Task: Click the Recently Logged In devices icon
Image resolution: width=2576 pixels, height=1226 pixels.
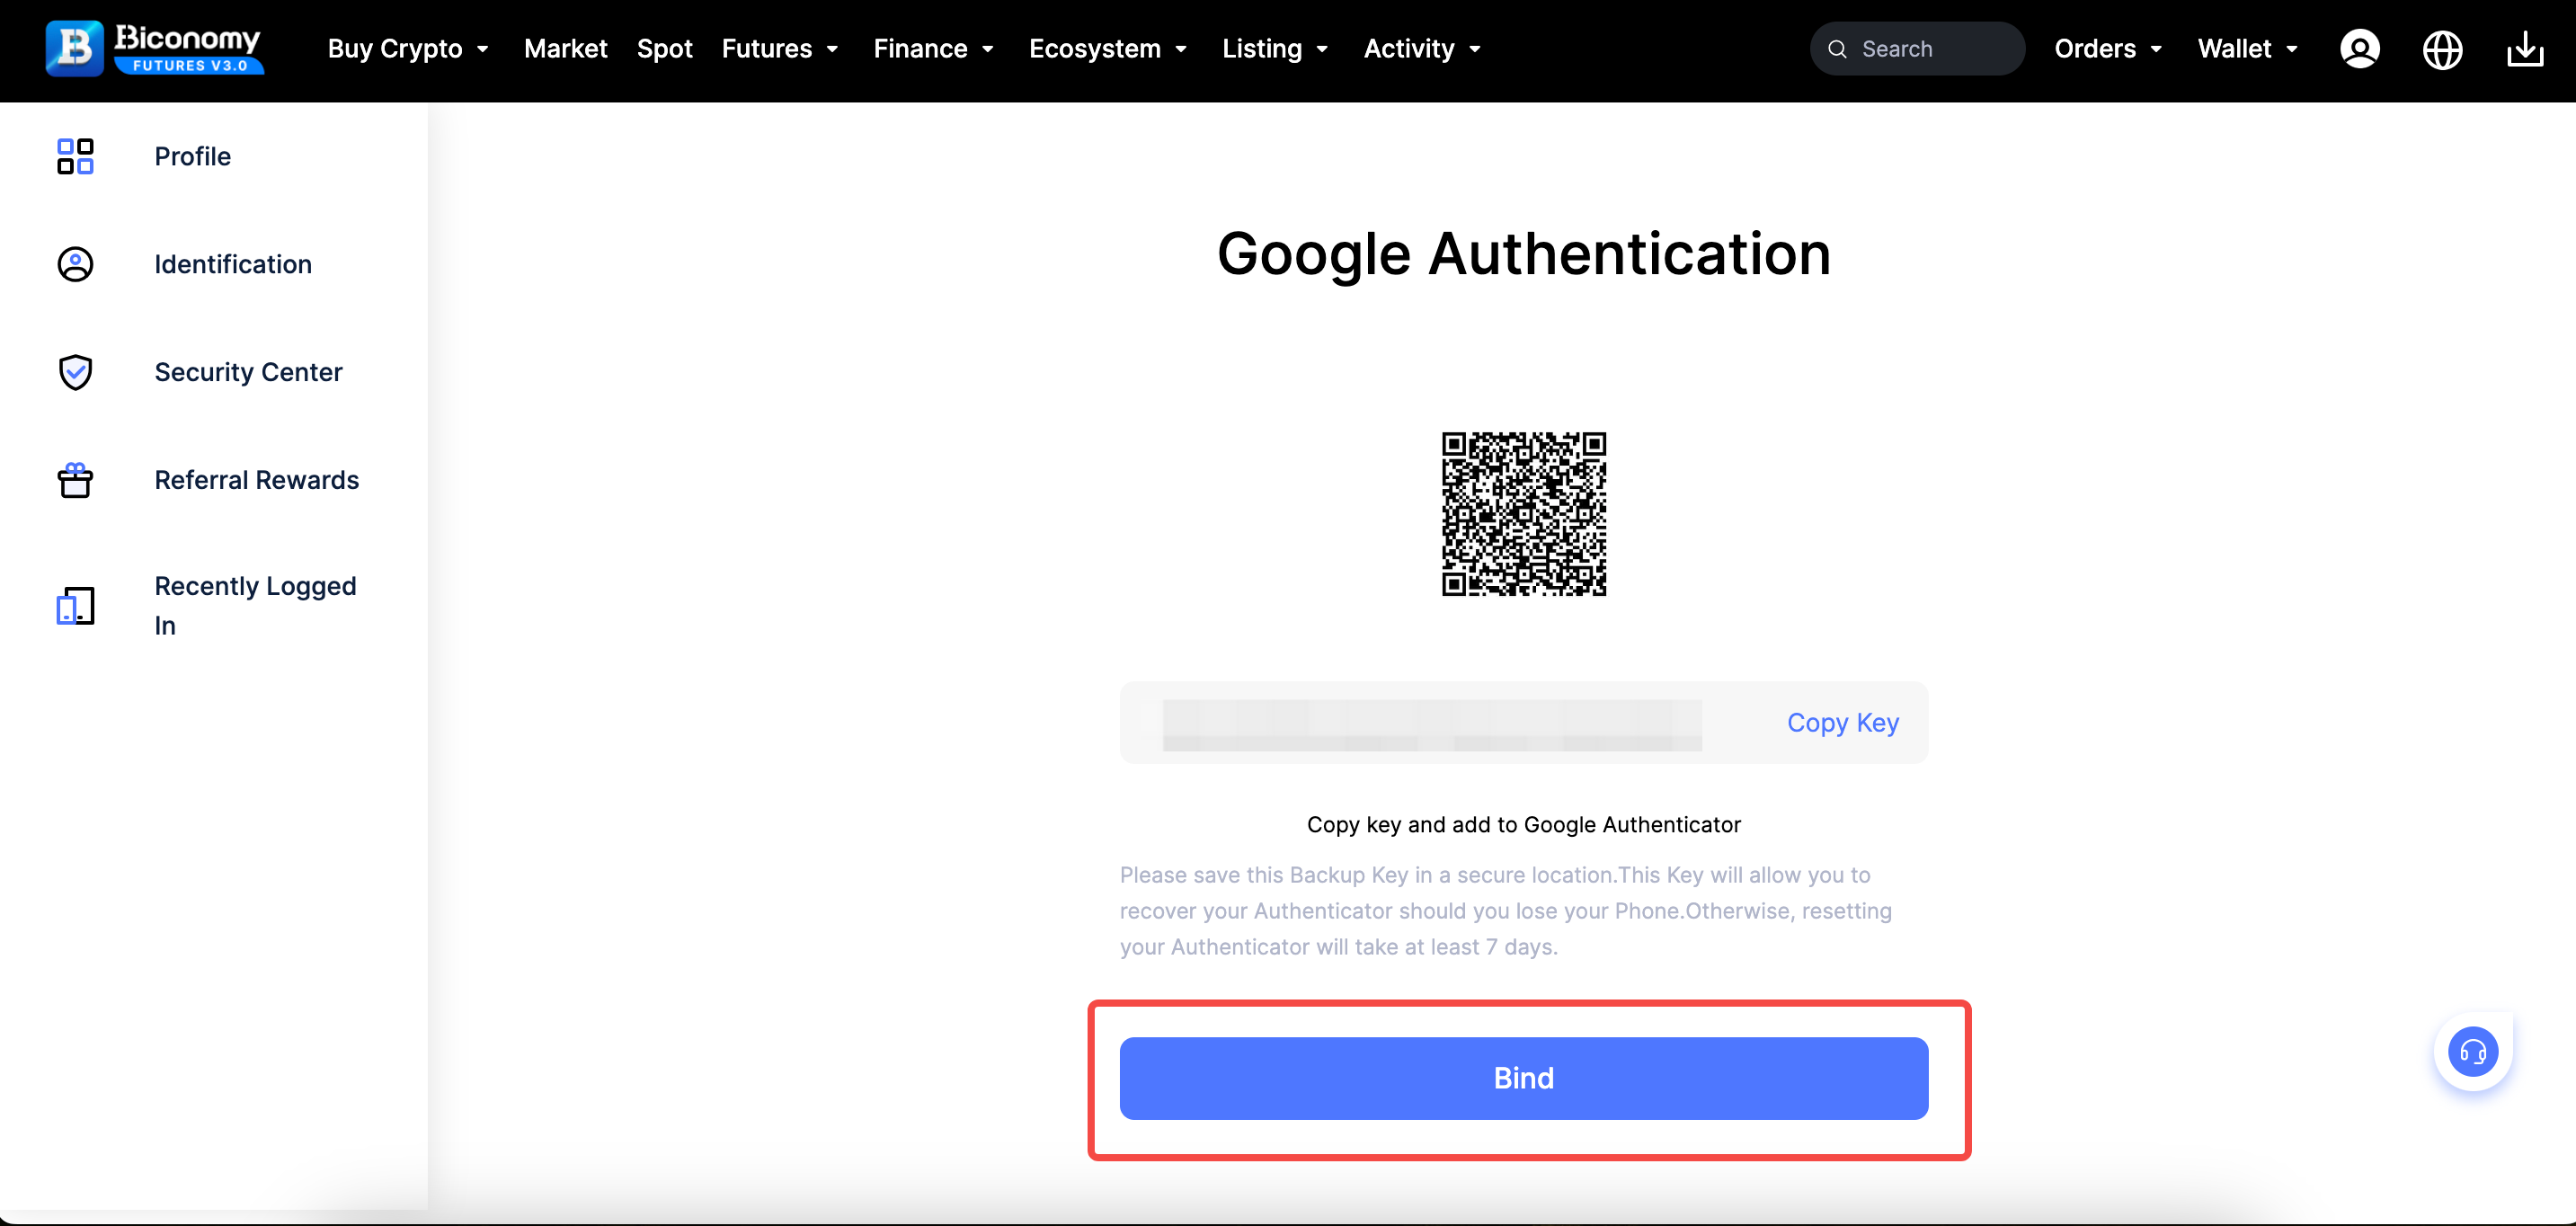Action: coord(75,606)
